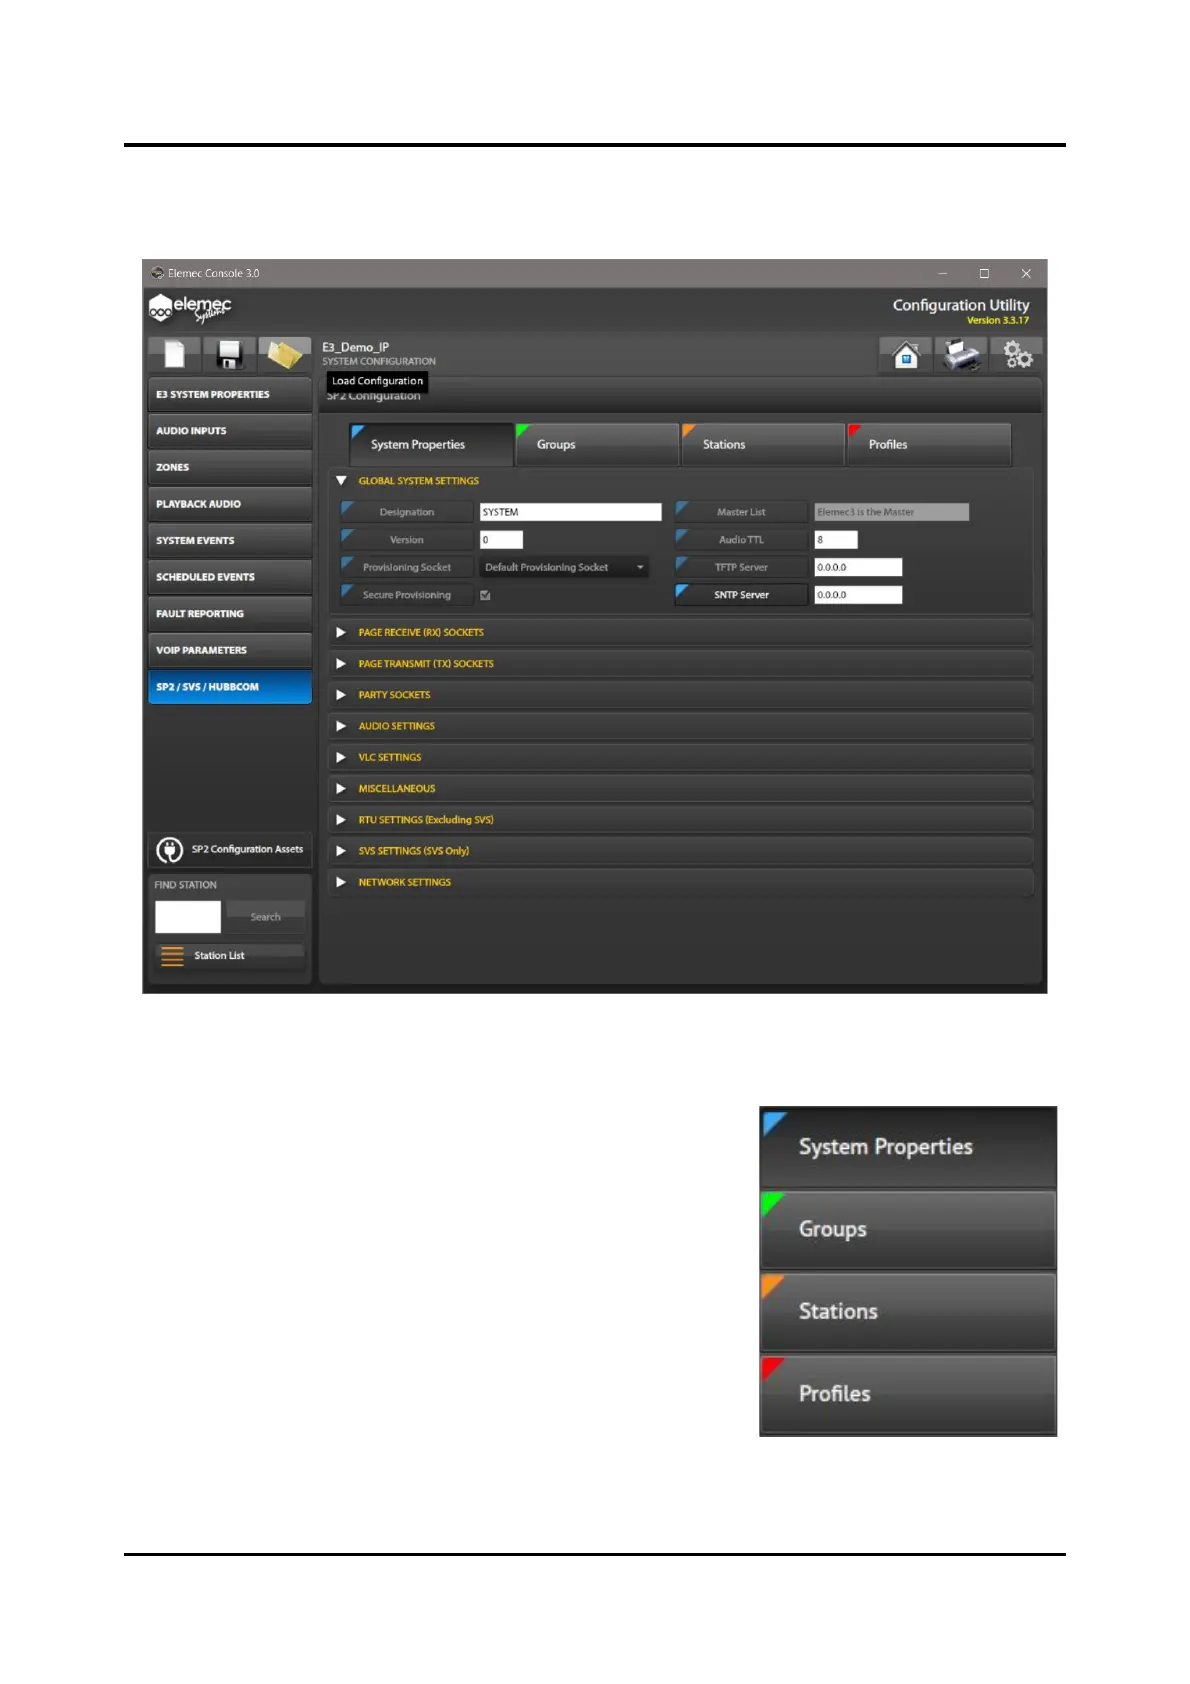The height and width of the screenshot is (1684, 1190).
Task: Switch to Stations tab in console
Action: (x=763, y=445)
